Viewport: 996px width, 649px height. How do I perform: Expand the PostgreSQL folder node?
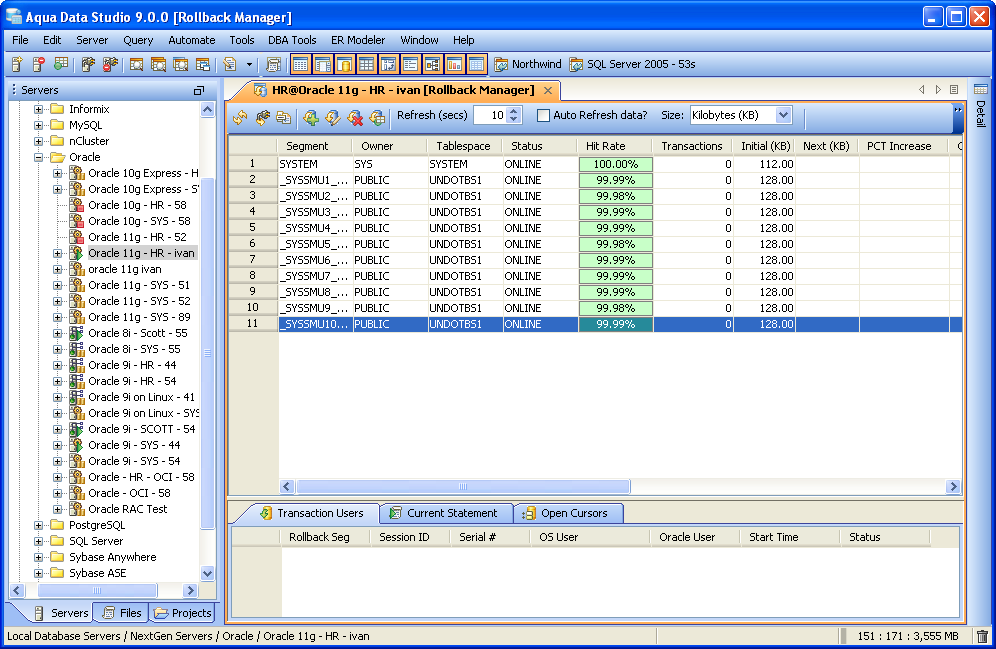38,525
